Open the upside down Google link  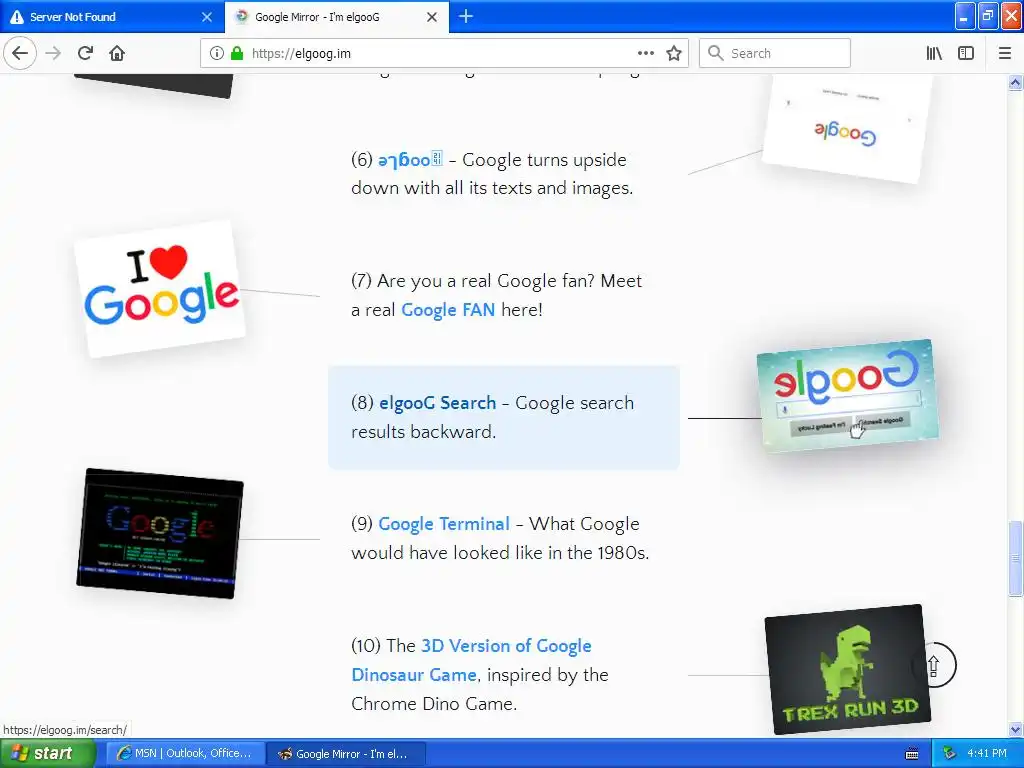(410, 159)
